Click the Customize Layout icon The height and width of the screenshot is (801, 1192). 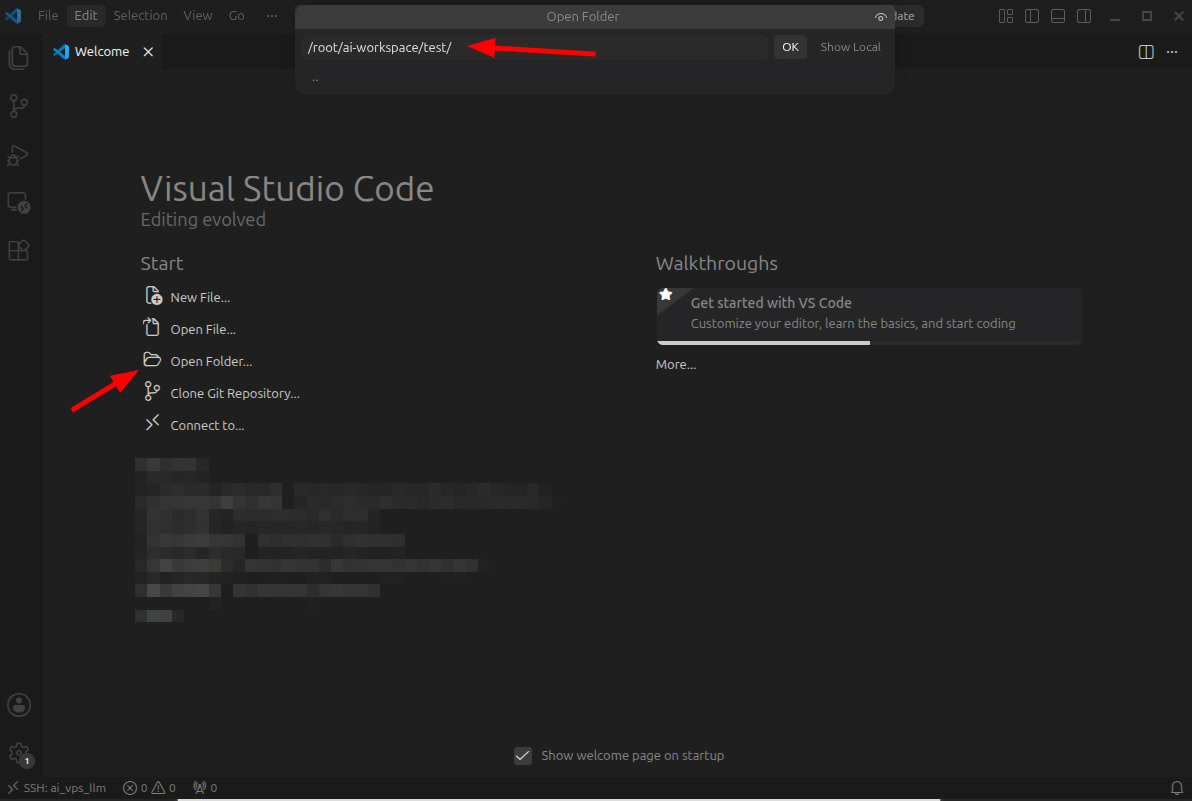[x=1006, y=16]
